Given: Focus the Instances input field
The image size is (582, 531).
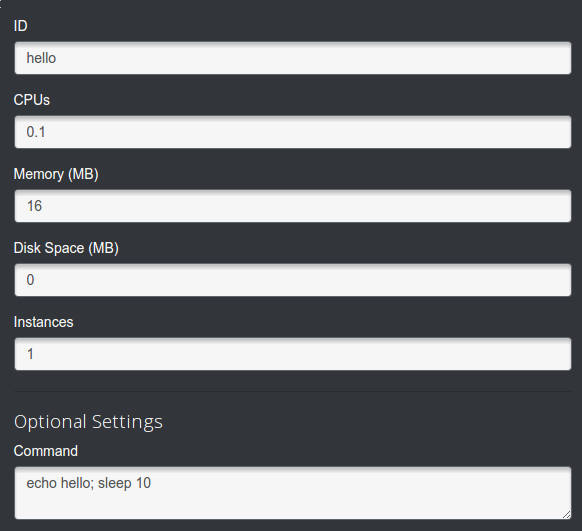Looking at the screenshot, I should (x=293, y=354).
